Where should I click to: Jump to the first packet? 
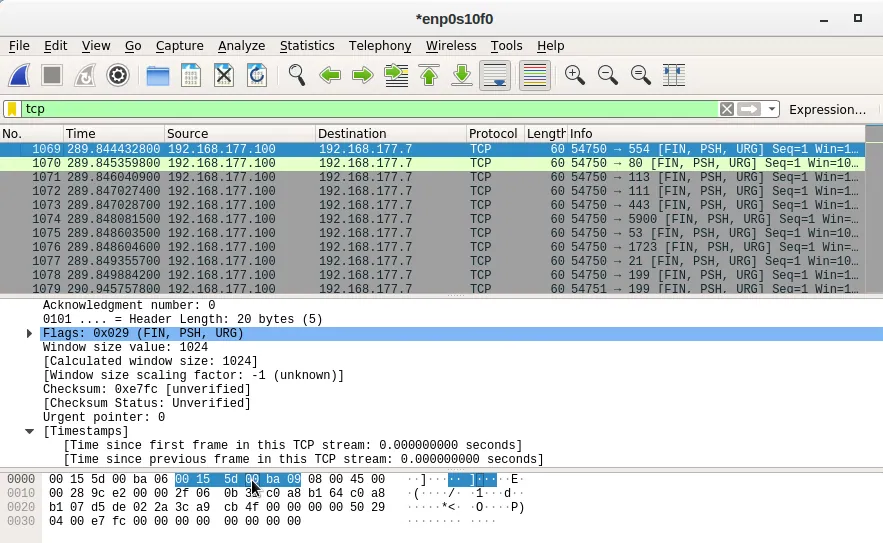point(429,75)
